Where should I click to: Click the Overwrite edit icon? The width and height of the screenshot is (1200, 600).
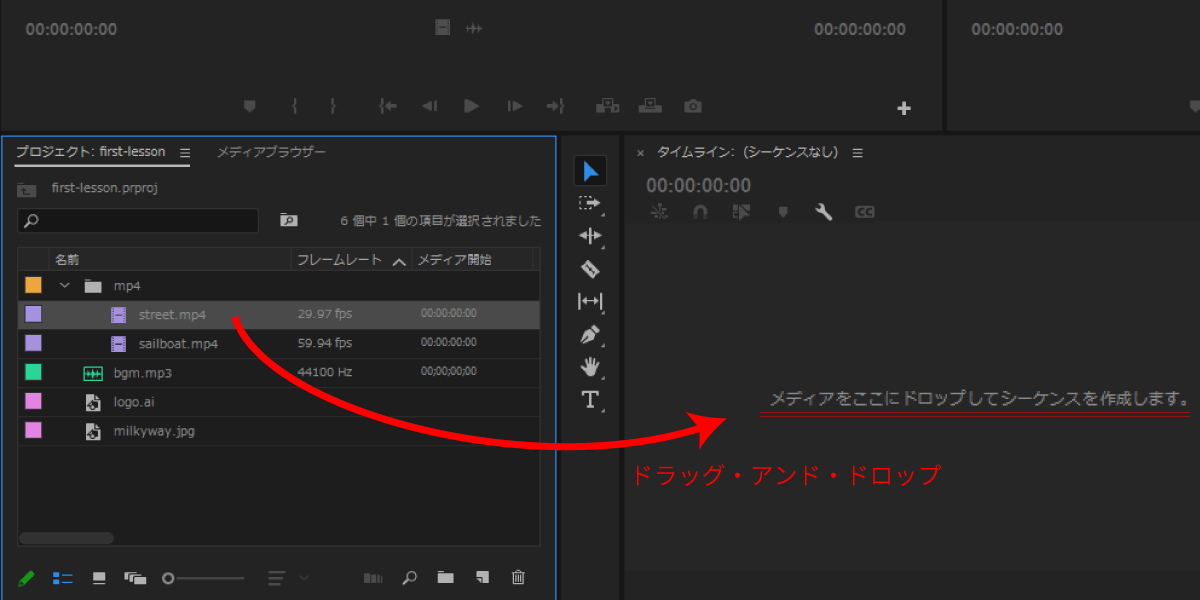coord(650,106)
